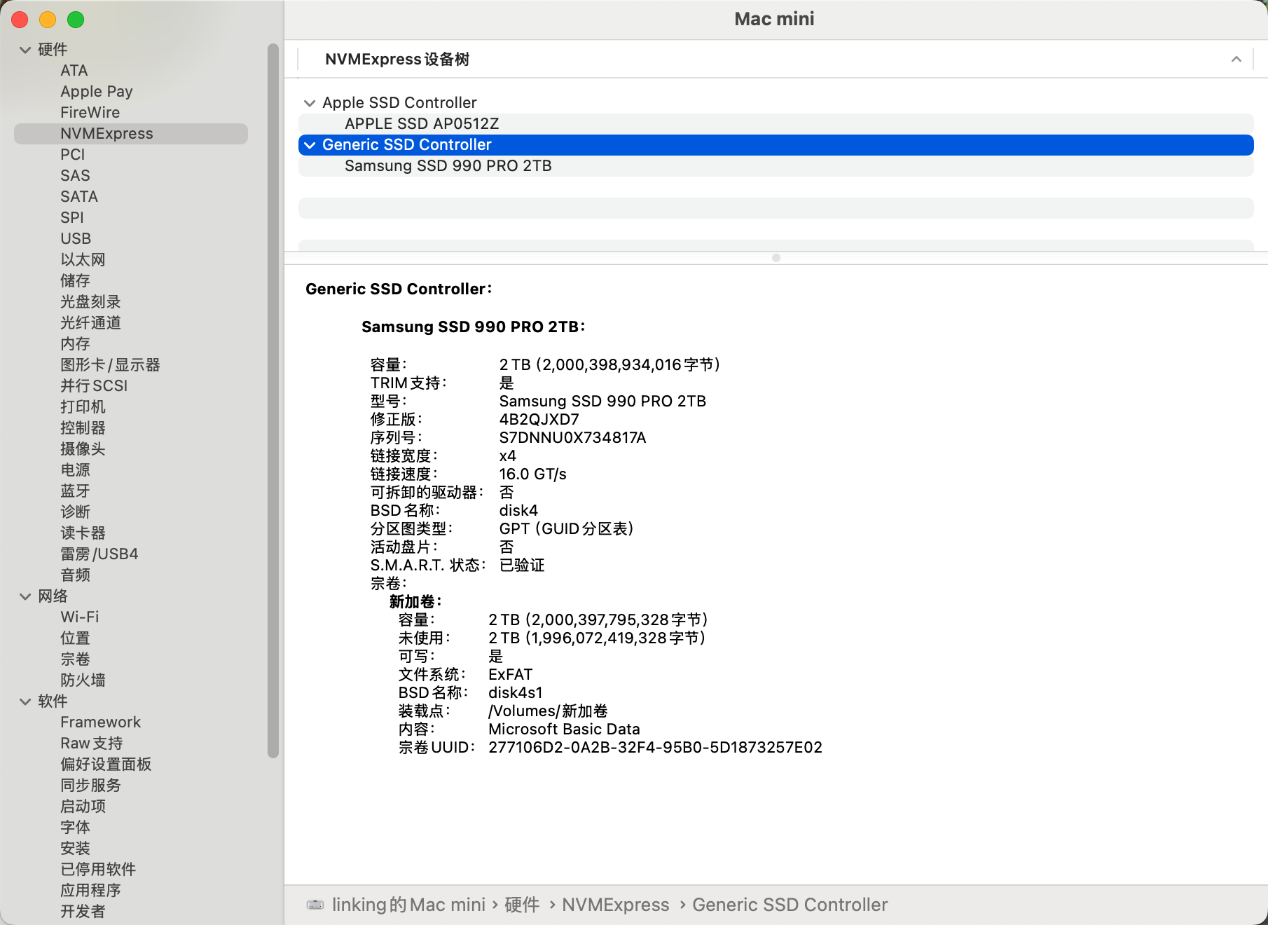The width and height of the screenshot is (1268, 925).
Task: Click the sidebar vertical scrollbar
Action: [x=273, y=400]
